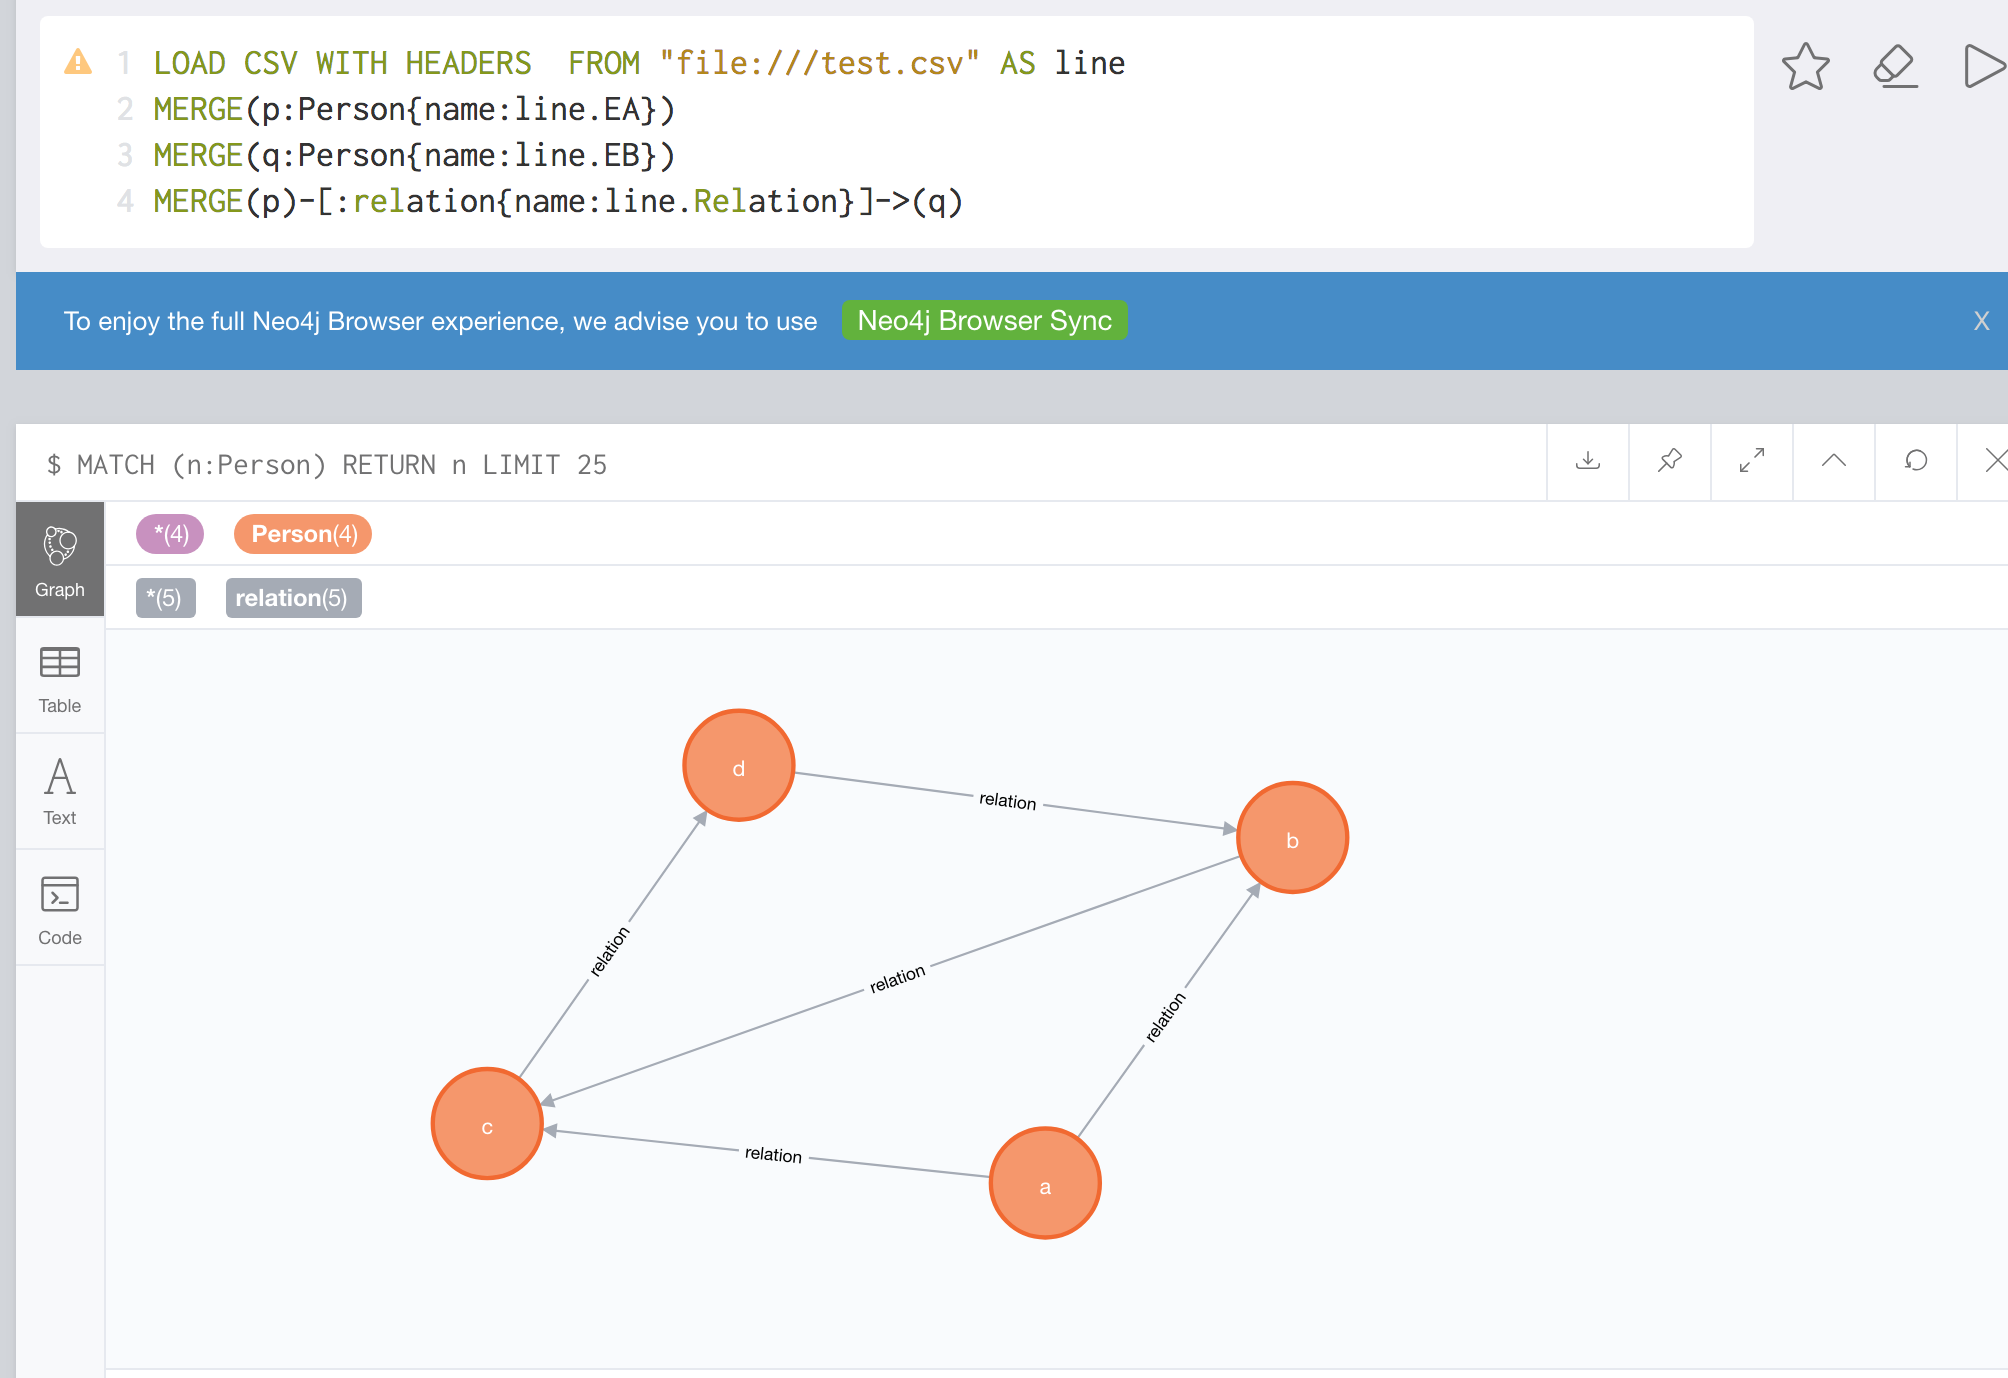Switch to Table view
The width and height of the screenshot is (2008, 1378).
pyautogui.click(x=60, y=678)
